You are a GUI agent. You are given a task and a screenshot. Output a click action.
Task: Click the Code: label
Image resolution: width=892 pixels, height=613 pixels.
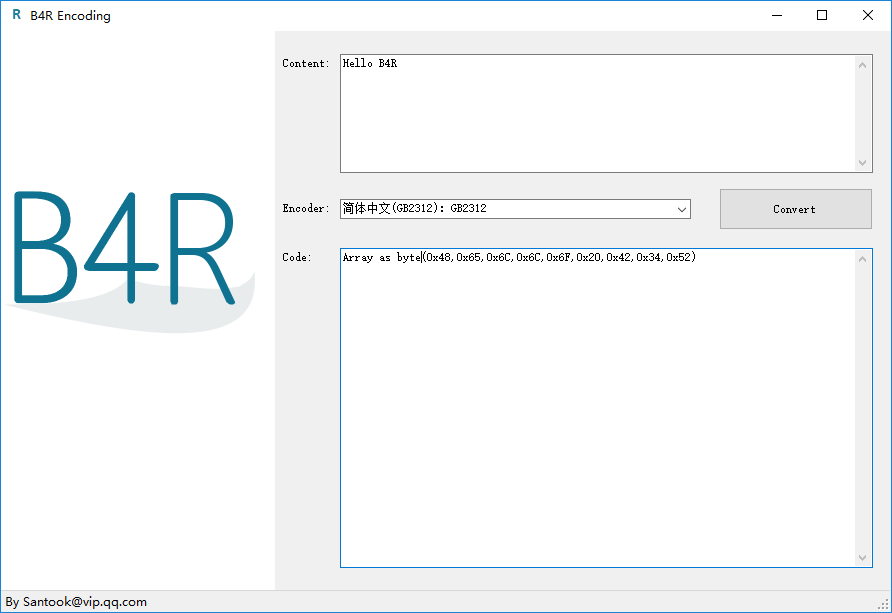tap(297, 257)
